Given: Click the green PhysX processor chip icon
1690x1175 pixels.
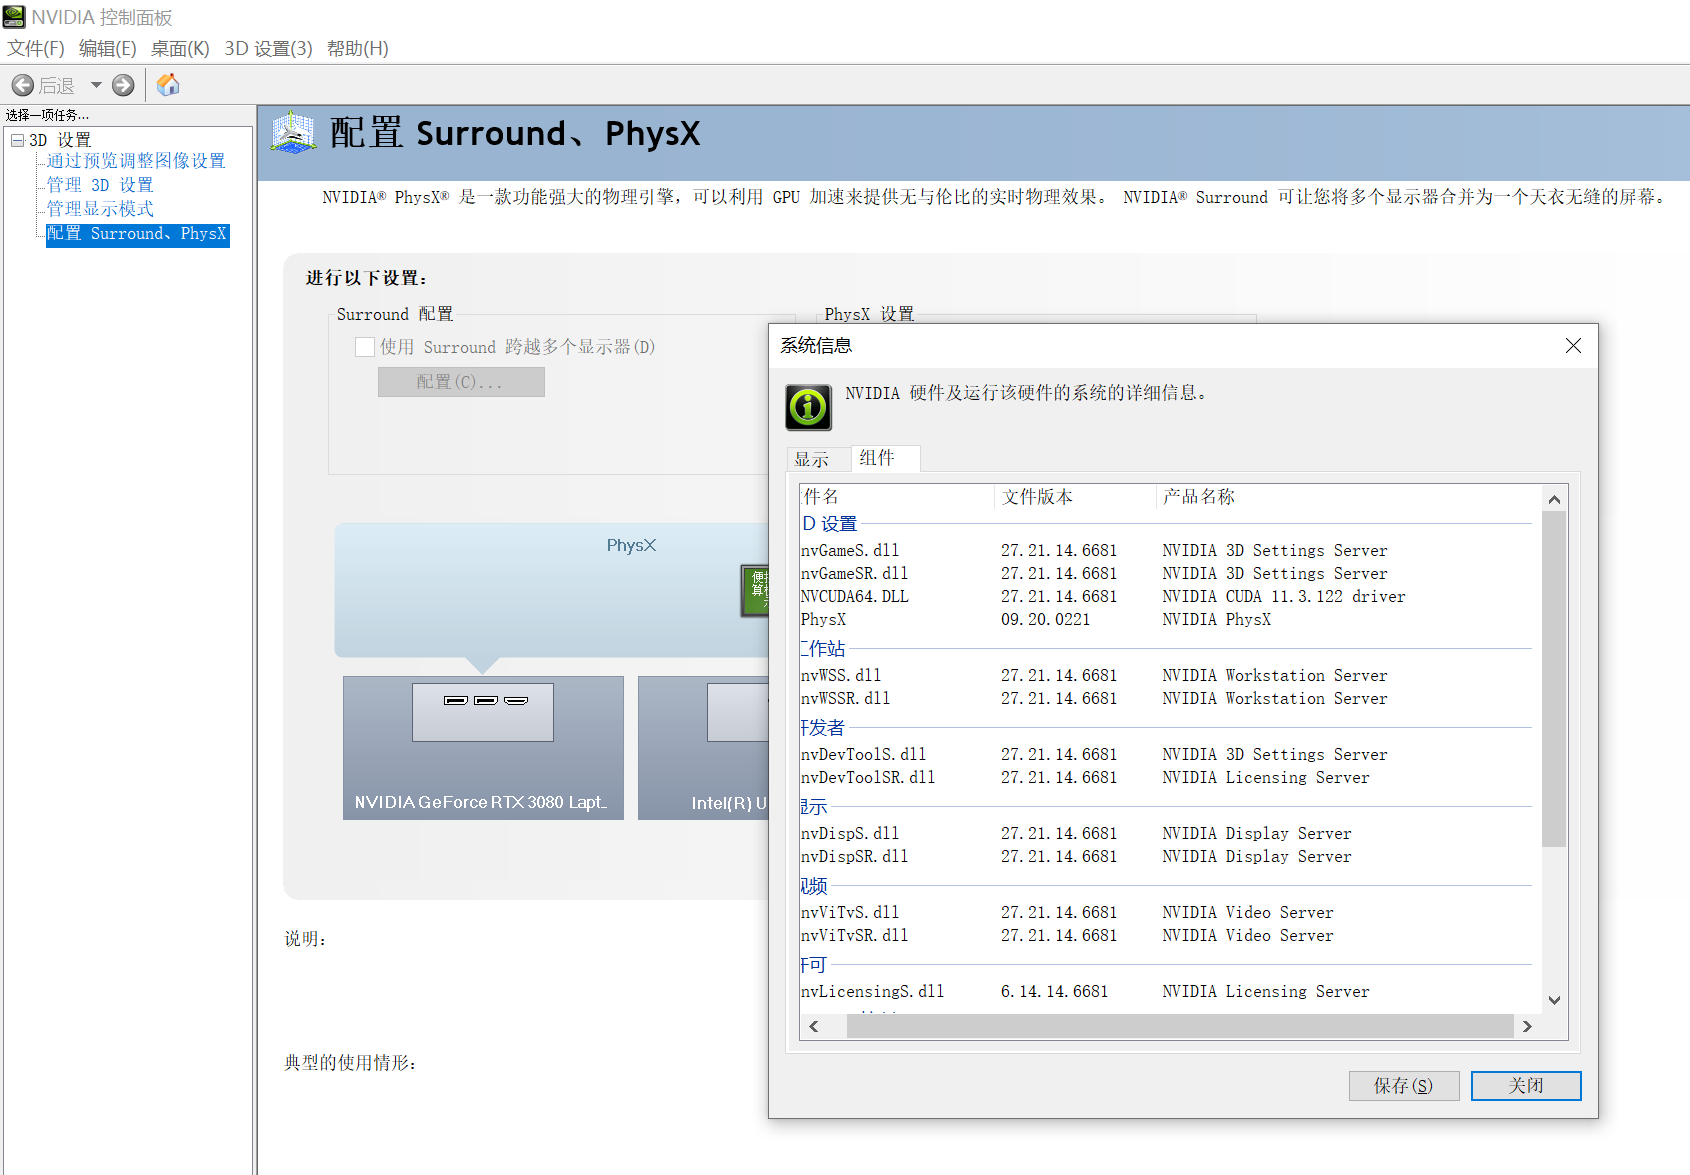Looking at the screenshot, I should [x=755, y=590].
